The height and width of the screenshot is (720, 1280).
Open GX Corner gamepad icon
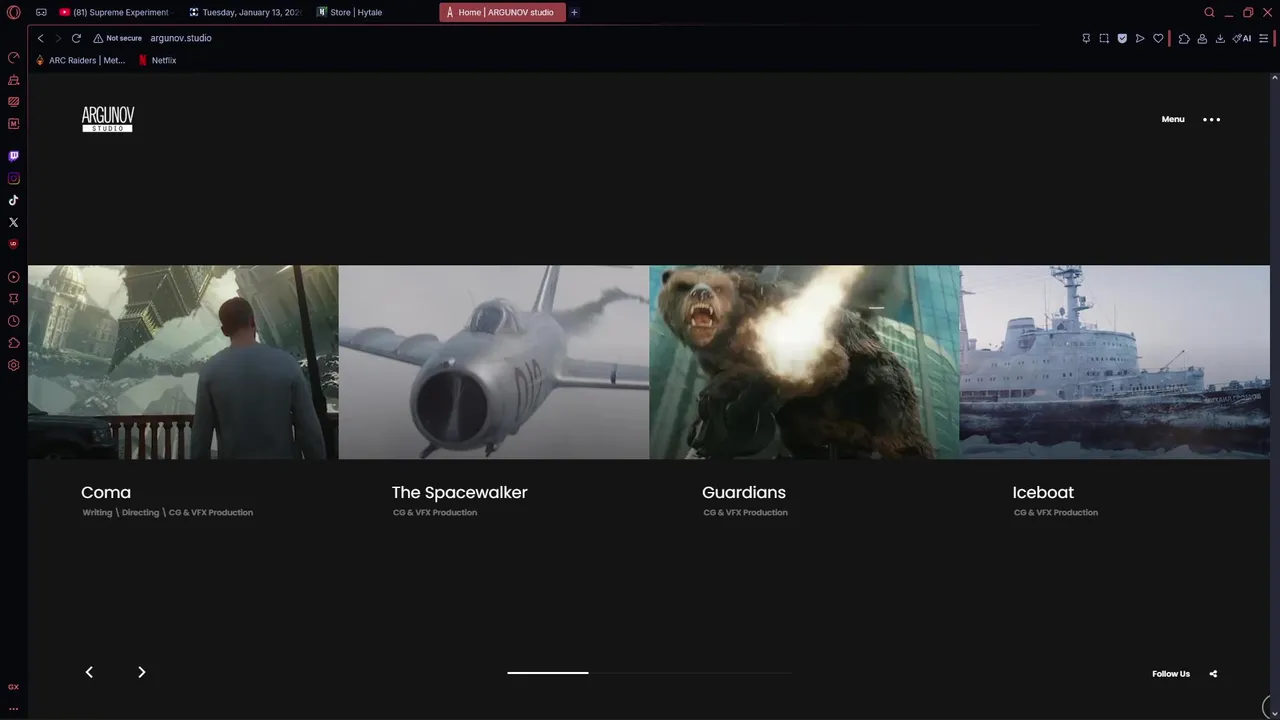41,12
